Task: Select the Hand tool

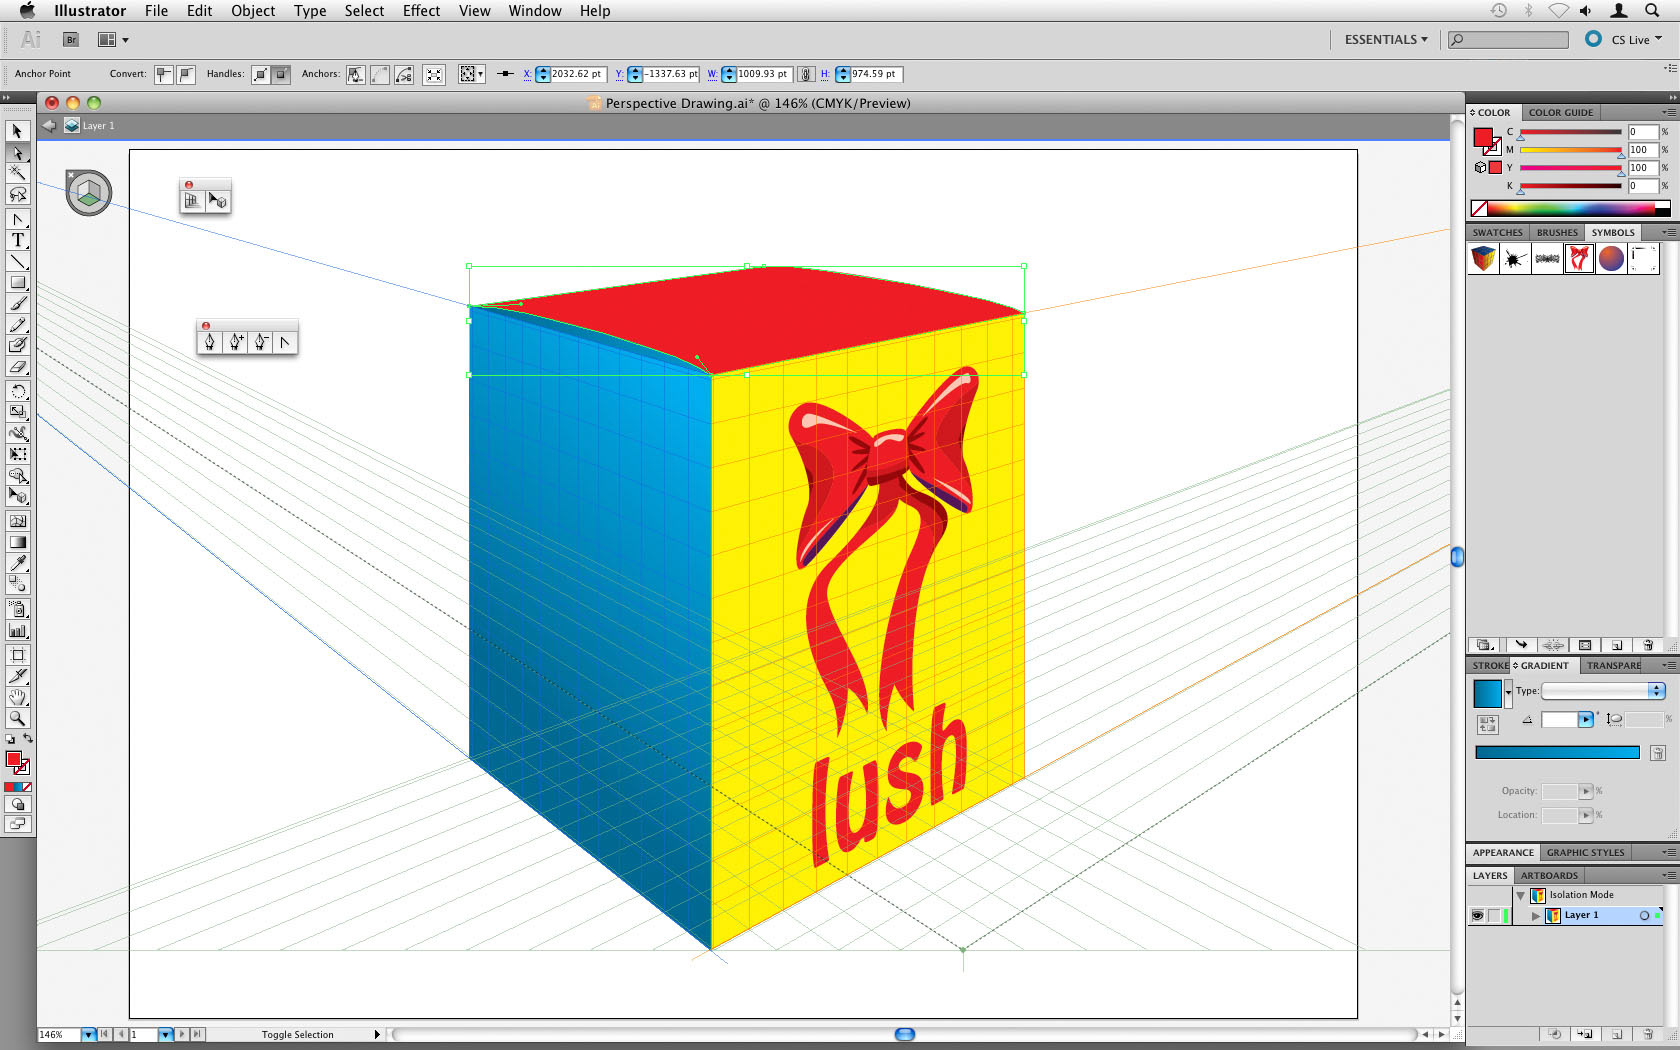Action: click(x=17, y=697)
